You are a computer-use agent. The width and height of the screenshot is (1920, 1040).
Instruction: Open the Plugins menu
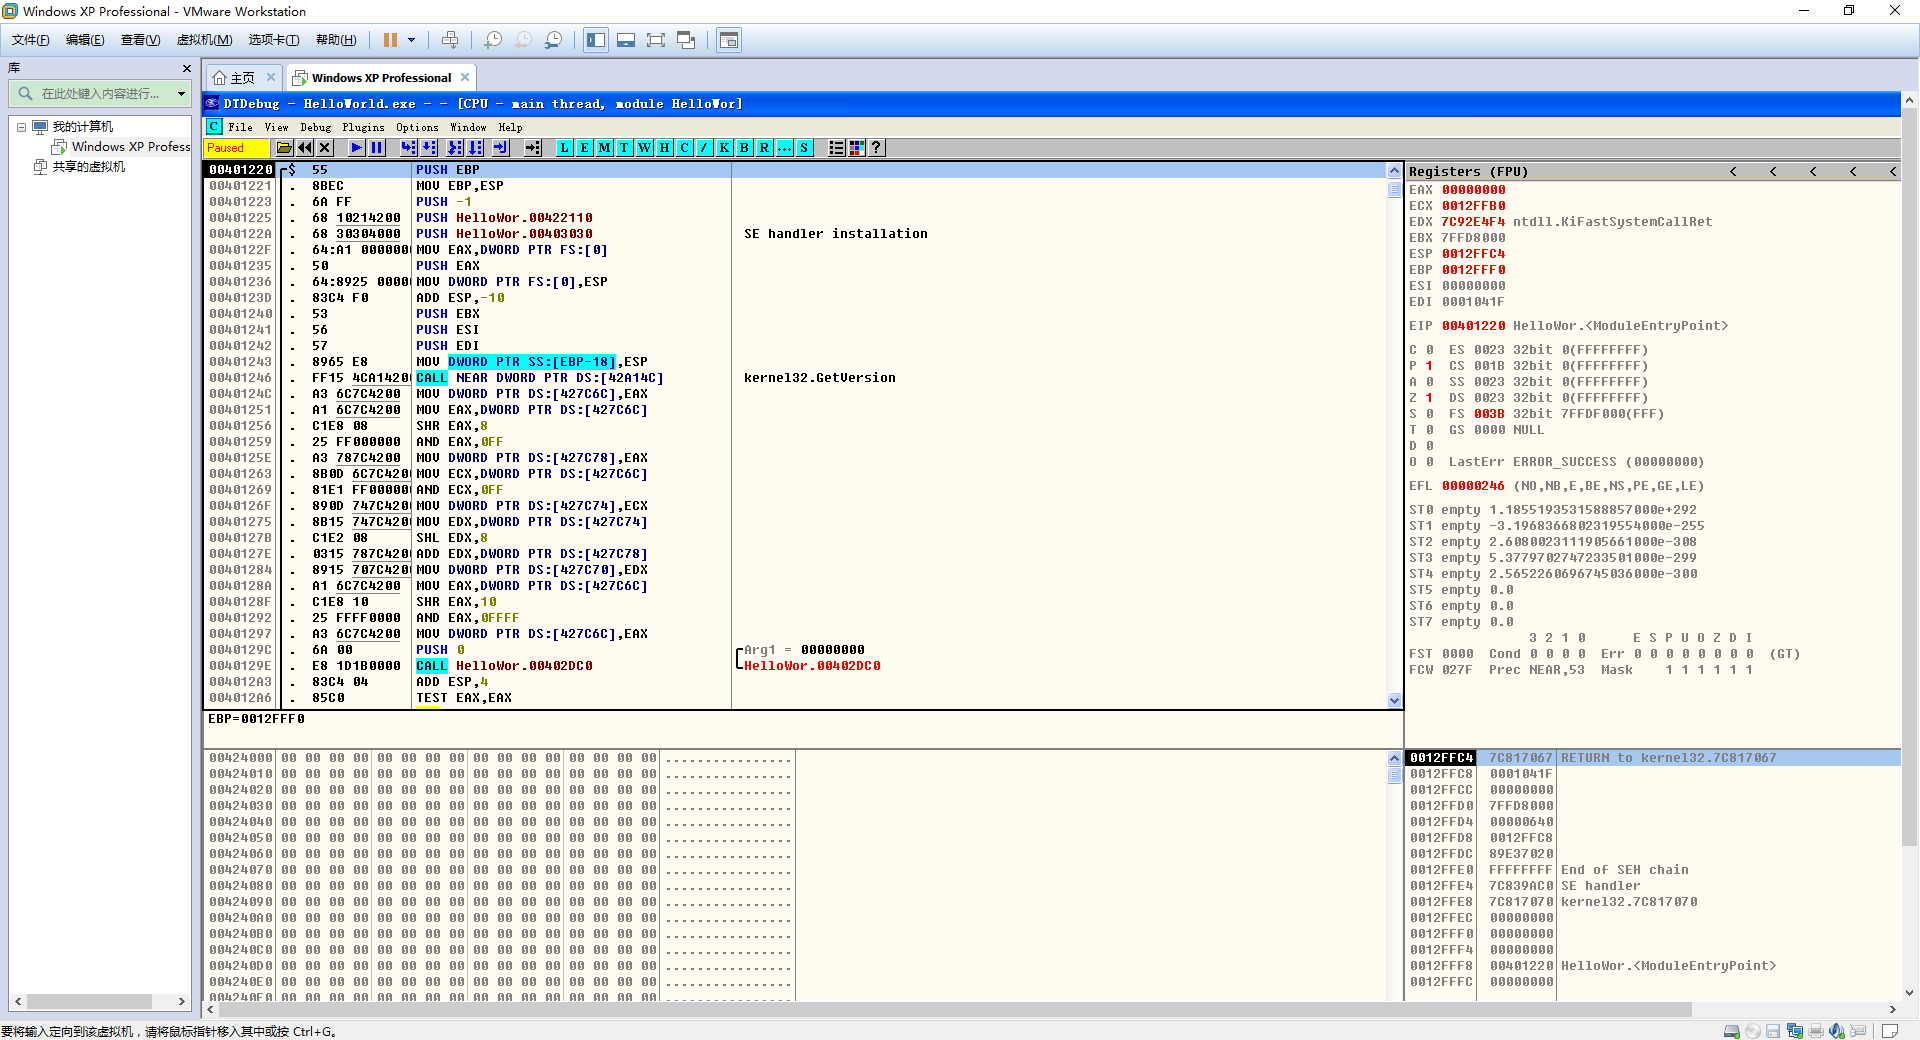click(363, 127)
